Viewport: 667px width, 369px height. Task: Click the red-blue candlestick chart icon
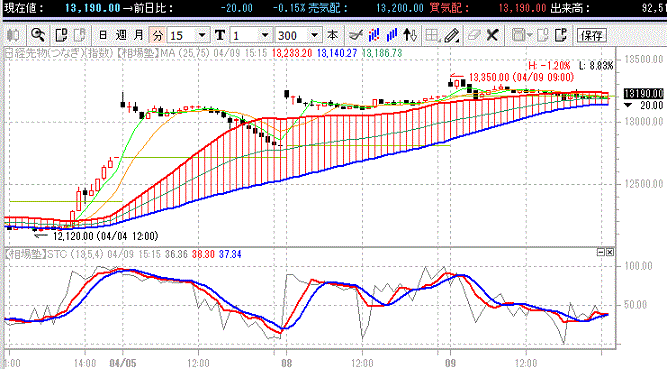click(374, 35)
